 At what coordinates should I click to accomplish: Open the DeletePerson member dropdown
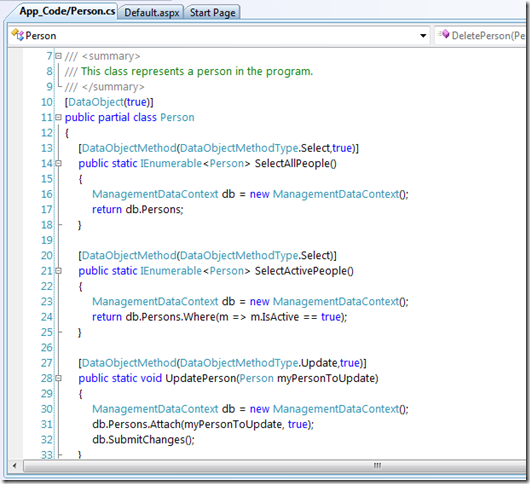pyautogui.click(x=480, y=35)
